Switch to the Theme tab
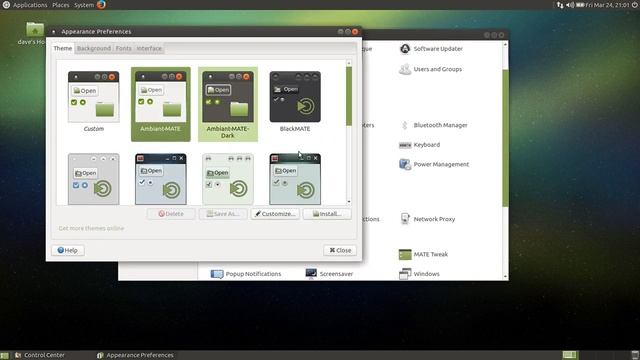Viewport: 640px width, 360px height. [63, 48]
